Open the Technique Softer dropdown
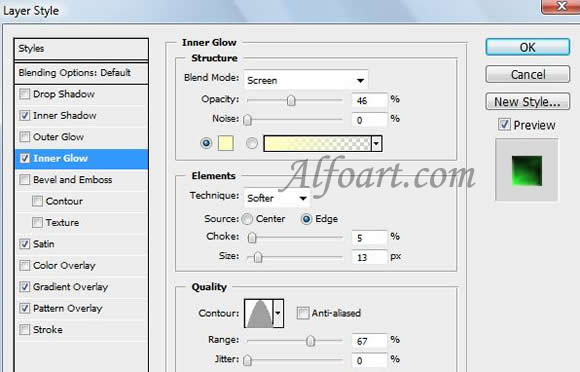 (x=277, y=198)
